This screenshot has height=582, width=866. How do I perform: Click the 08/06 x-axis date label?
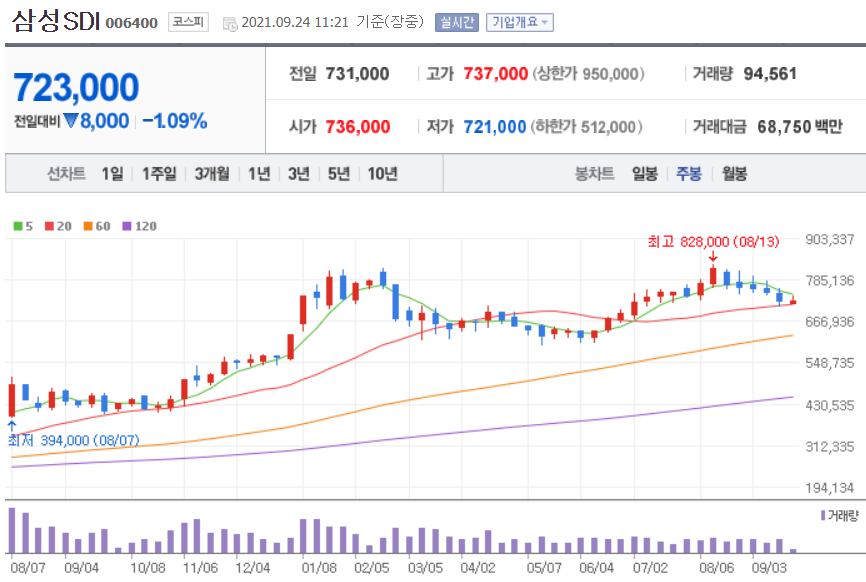[716, 568]
